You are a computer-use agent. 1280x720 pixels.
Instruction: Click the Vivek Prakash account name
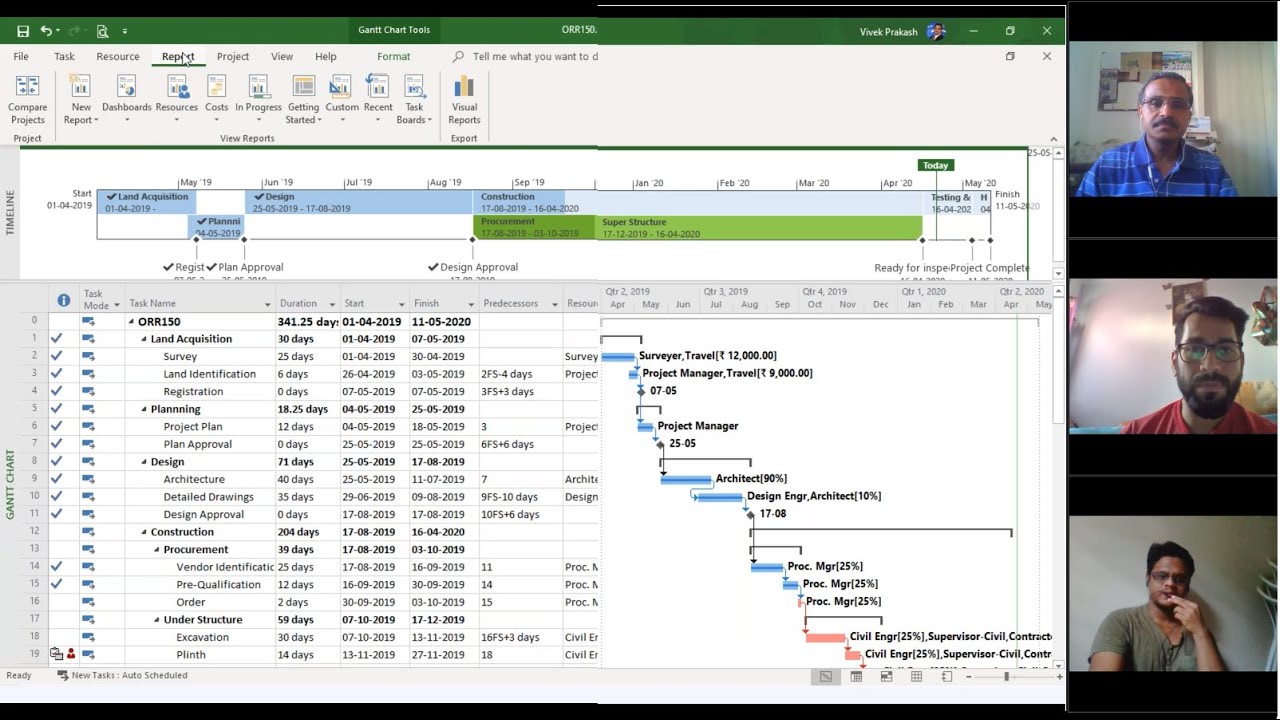(888, 32)
